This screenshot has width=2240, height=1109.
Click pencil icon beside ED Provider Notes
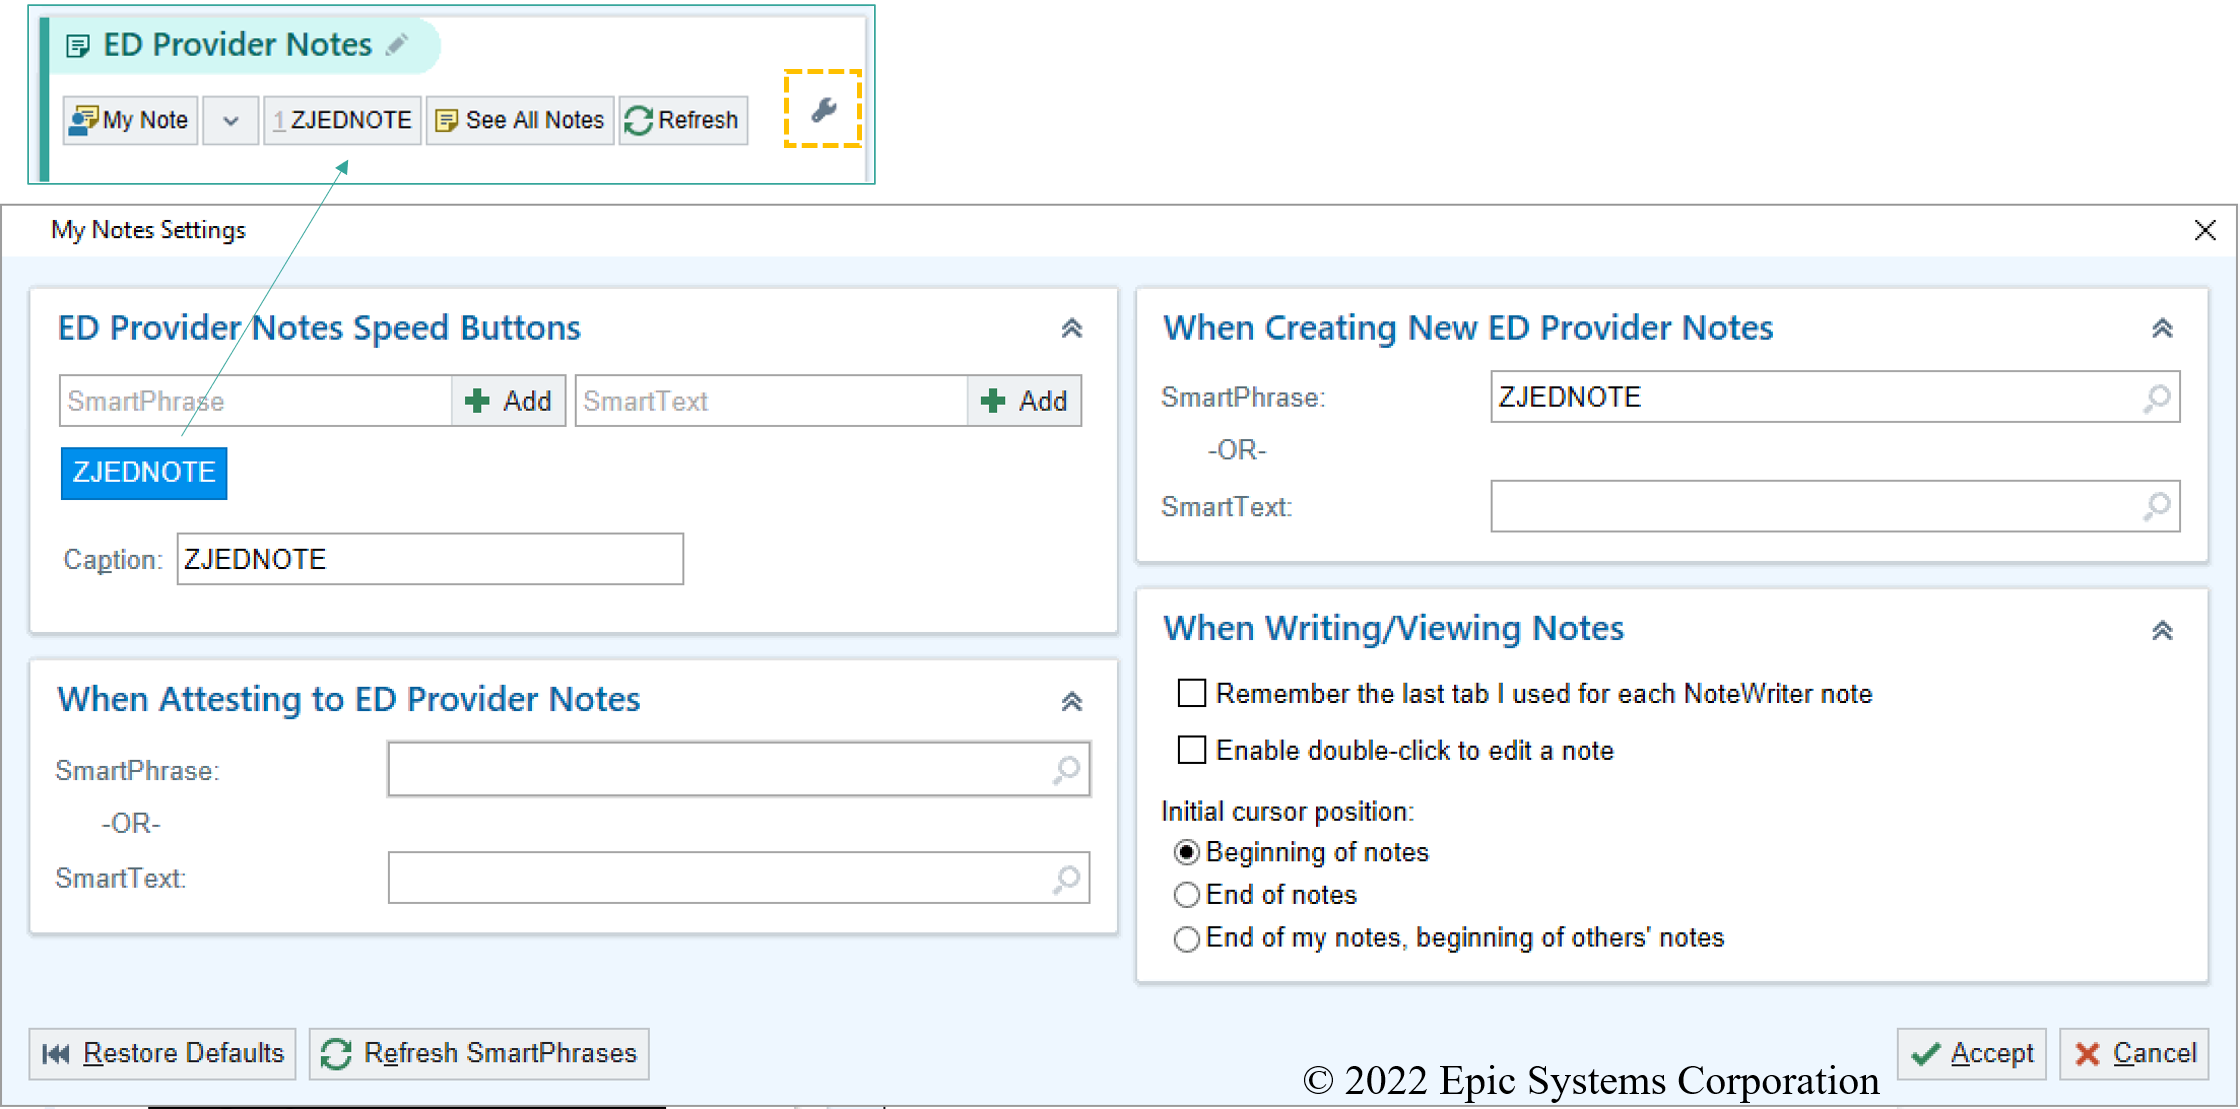coord(398,44)
